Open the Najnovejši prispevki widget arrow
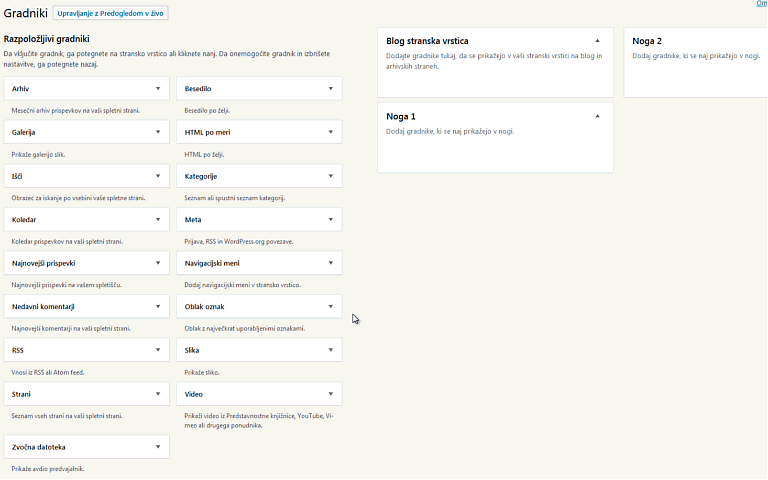The width and height of the screenshot is (768, 480). [x=157, y=263]
